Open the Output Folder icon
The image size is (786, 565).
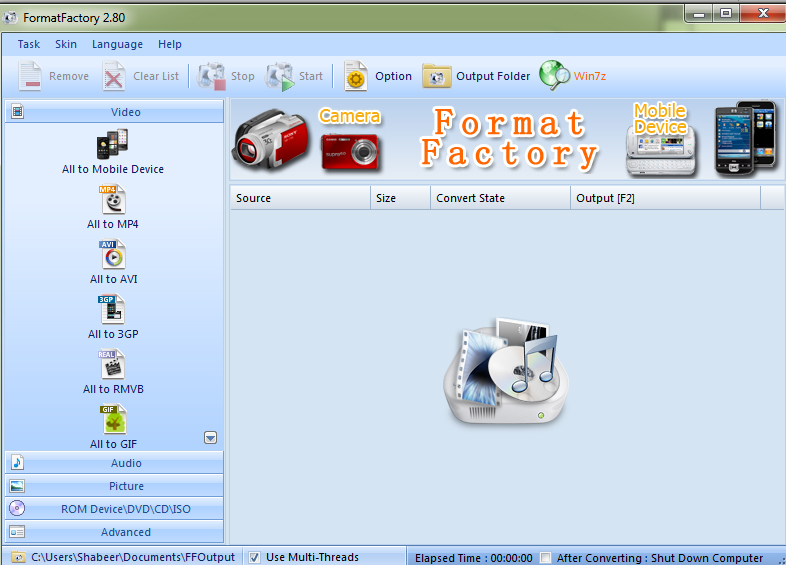tap(437, 76)
